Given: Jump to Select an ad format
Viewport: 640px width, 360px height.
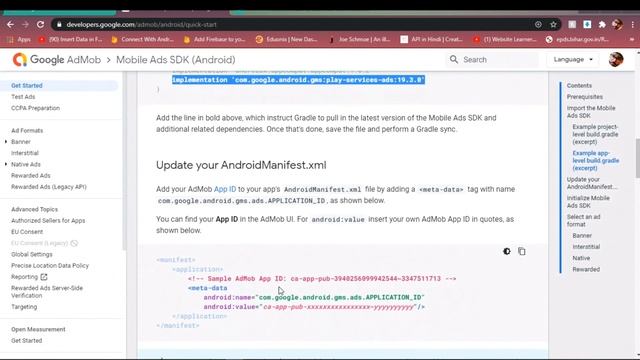Looking at the screenshot, I should (583, 220).
